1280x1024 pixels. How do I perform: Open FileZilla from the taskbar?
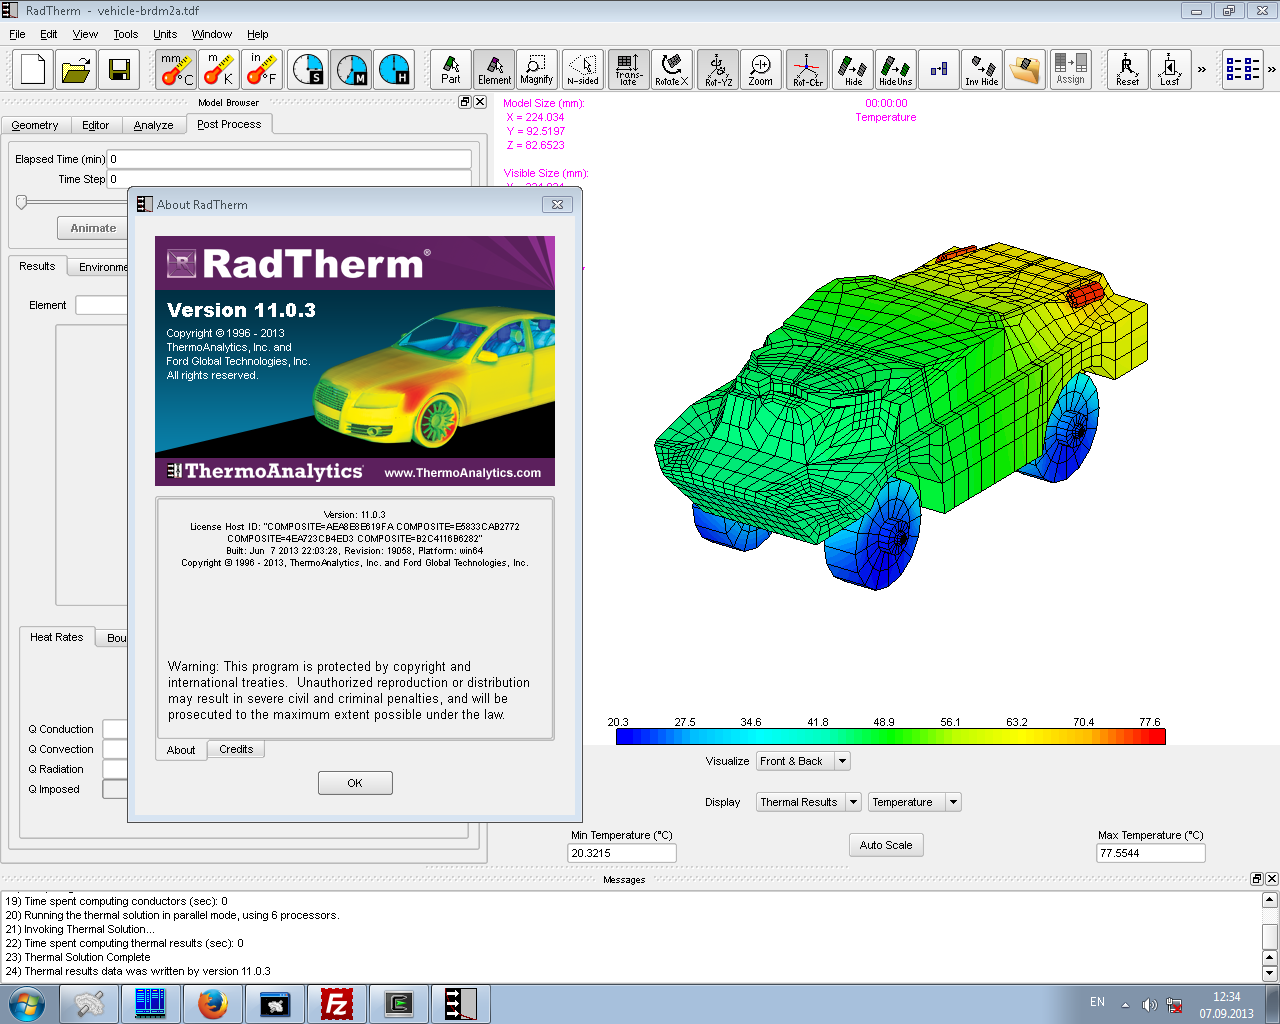point(336,1003)
